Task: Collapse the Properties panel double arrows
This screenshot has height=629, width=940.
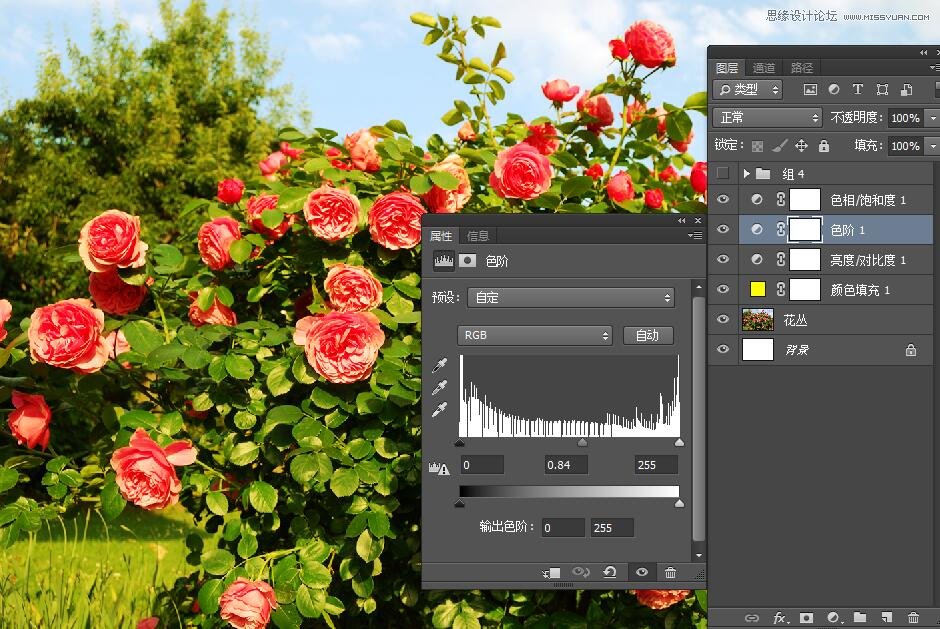Action: [x=682, y=221]
